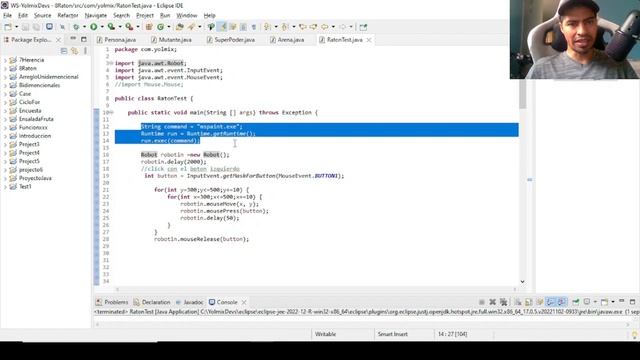This screenshot has height=360, width=640.
Task: Open the Source menu
Action: (42, 16)
